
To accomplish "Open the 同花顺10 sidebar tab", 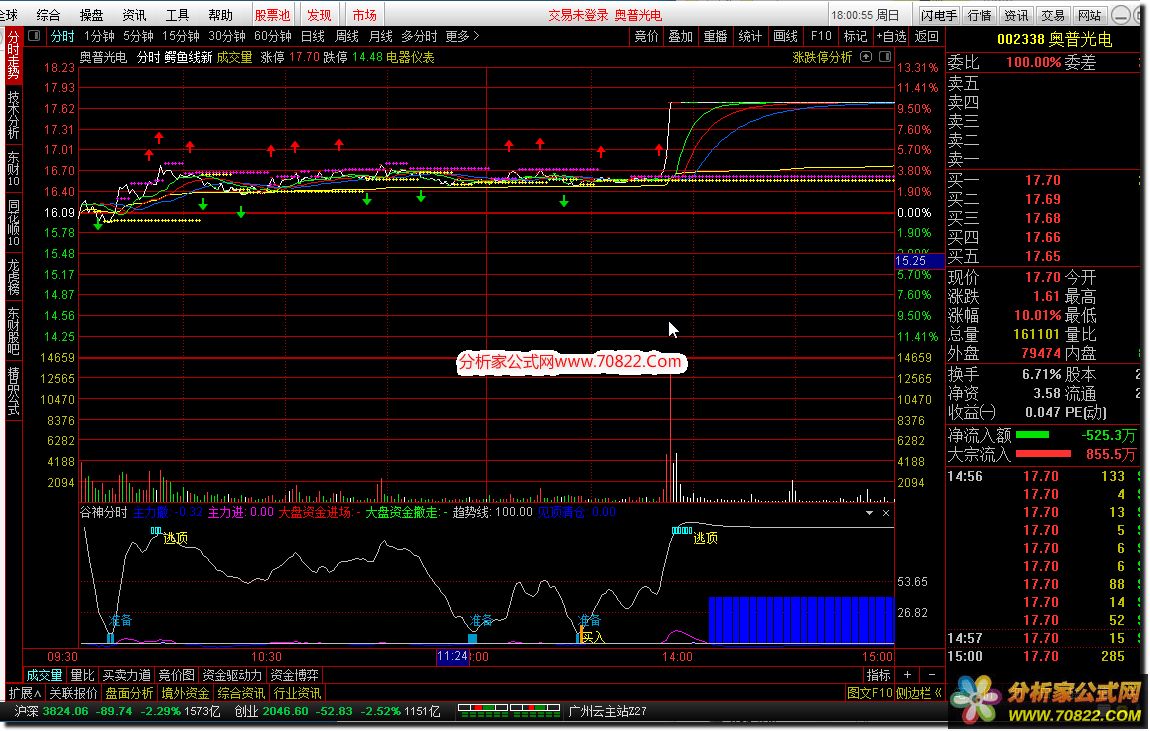I will click(x=13, y=222).
